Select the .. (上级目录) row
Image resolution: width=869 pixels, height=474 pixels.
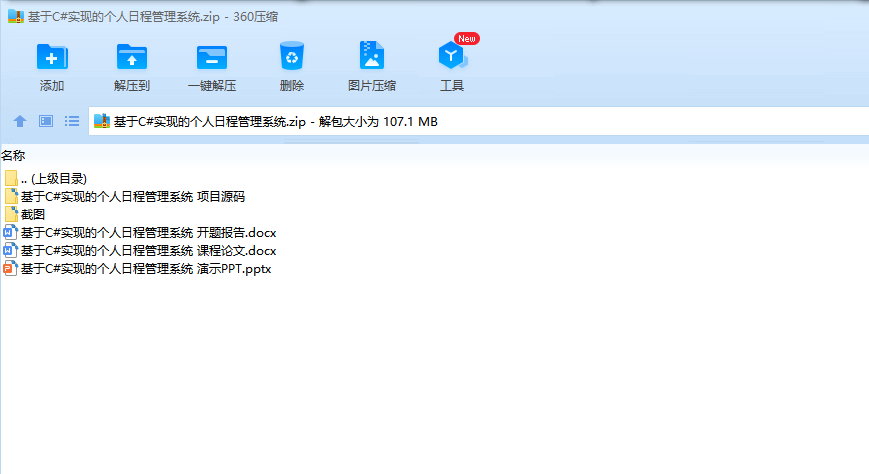(x=54, y=179)
